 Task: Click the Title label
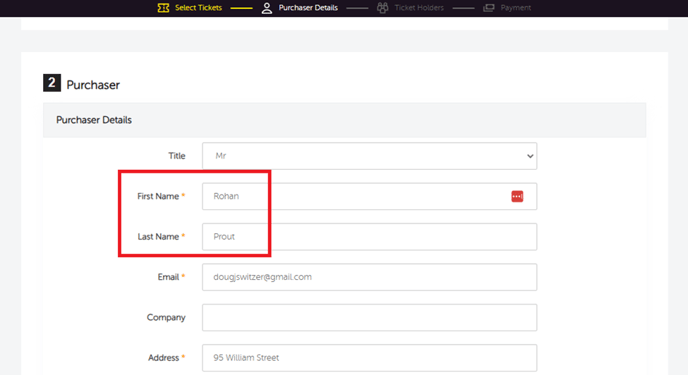(x=177, y=156)
